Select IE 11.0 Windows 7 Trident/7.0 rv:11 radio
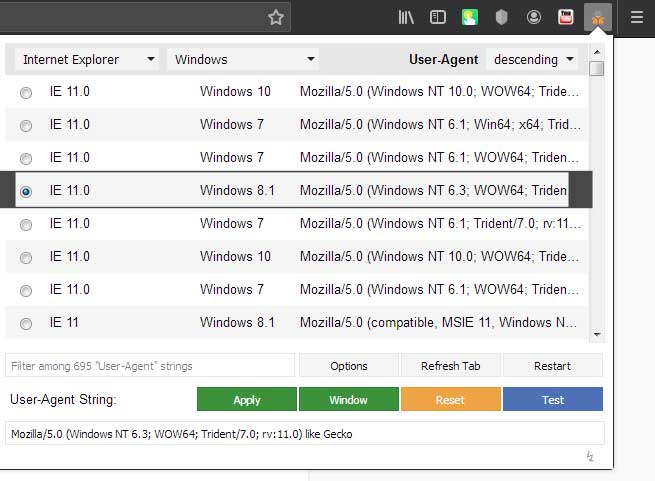 point(26,224)
